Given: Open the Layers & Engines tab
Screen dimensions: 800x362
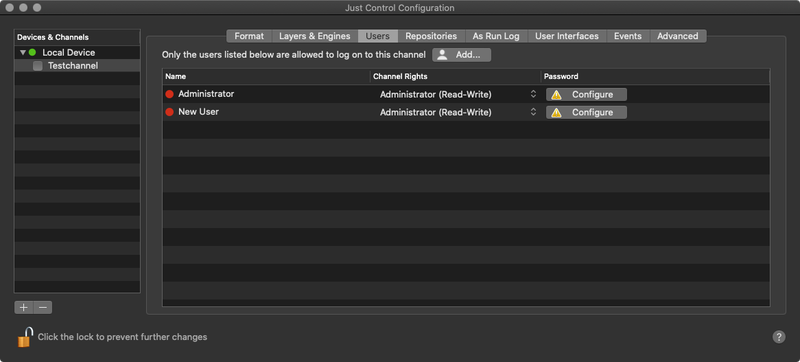Looking at the screenshot, I should coord(315,36).
